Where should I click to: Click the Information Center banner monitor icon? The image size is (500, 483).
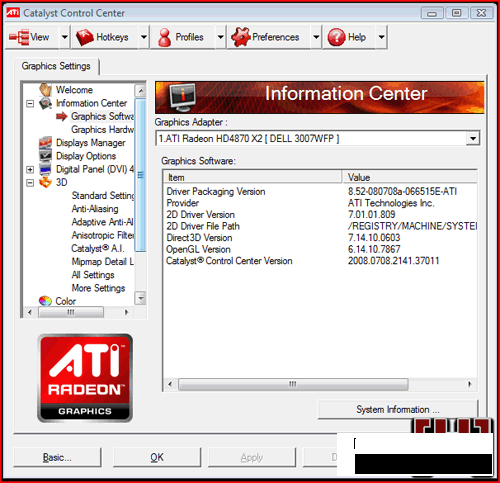click(182, 97)
